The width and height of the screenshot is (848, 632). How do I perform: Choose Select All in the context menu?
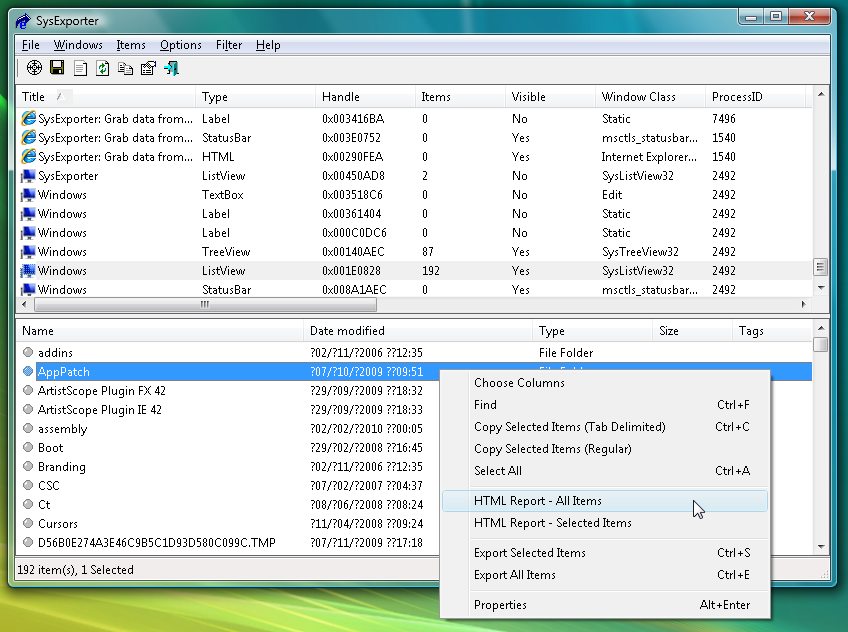coord(605,471)
